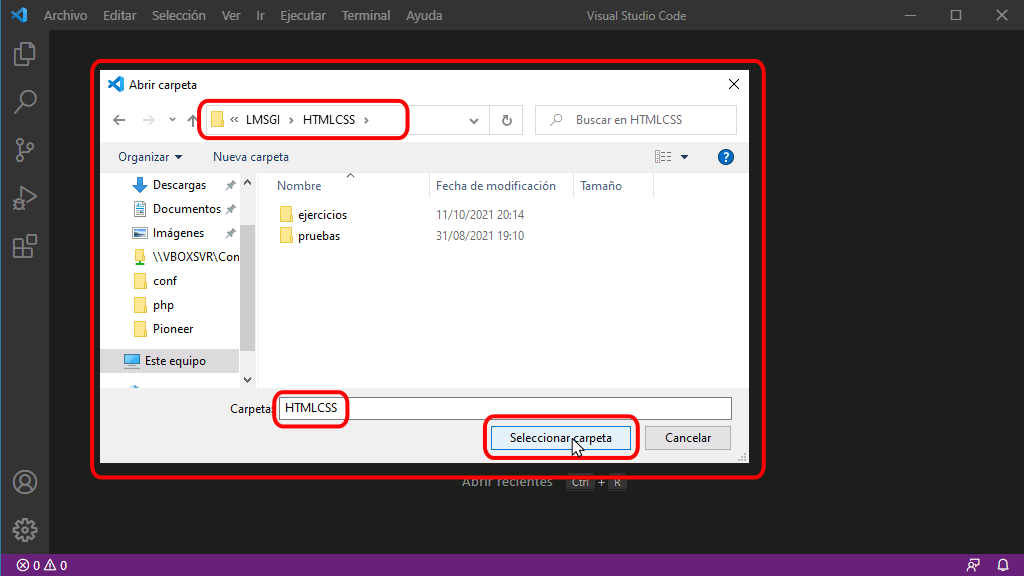Screen dimensions: 1024x576
Task: Open notifications bell in status bar
Action: [1003, 566]
